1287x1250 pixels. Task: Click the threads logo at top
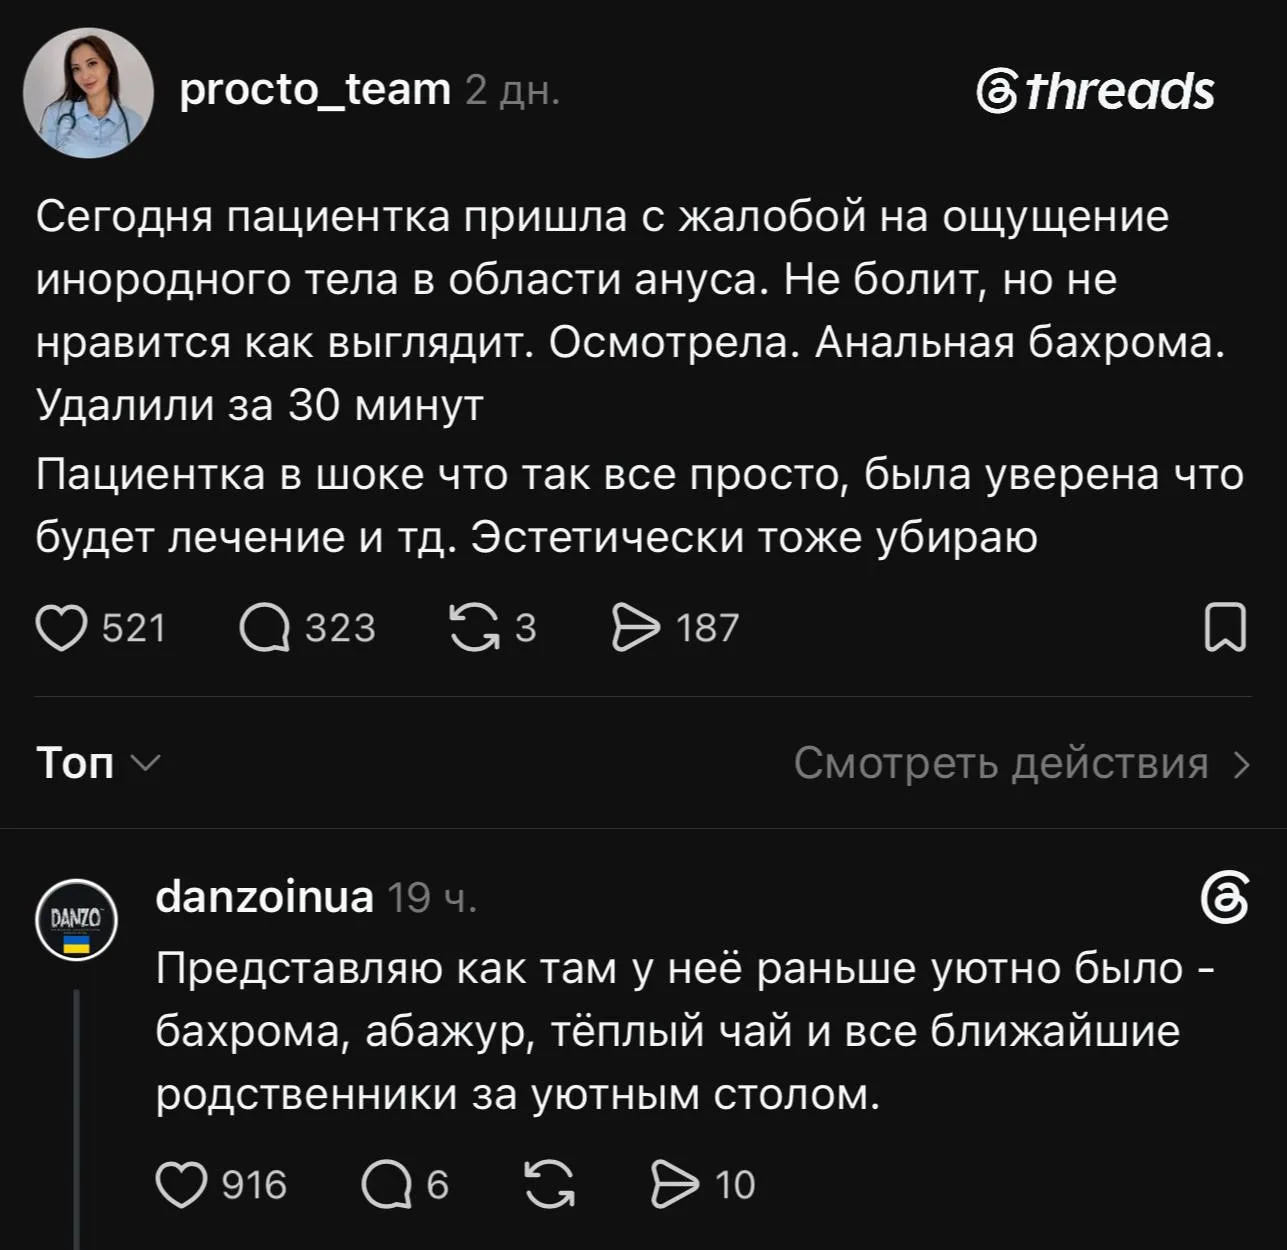[x=1095, y=92]
